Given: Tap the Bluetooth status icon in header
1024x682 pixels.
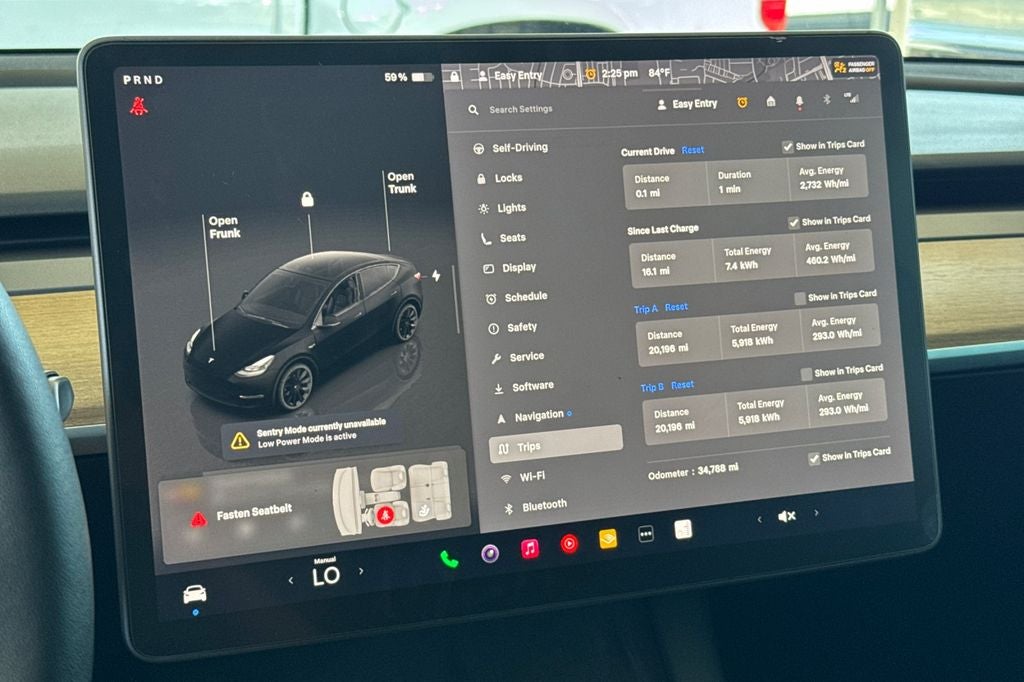Looking at the screenshot, I should pos(826,99).
